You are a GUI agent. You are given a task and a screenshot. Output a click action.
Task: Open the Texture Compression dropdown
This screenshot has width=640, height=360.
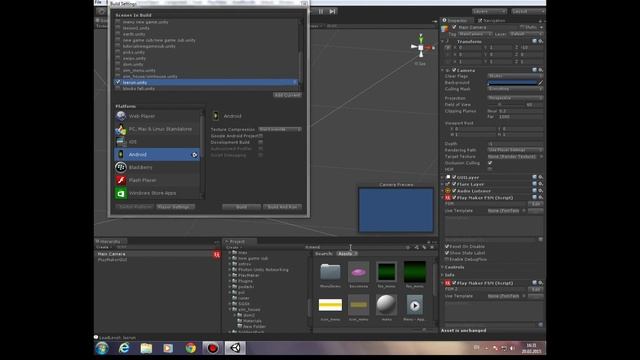(x=280, y=129)
